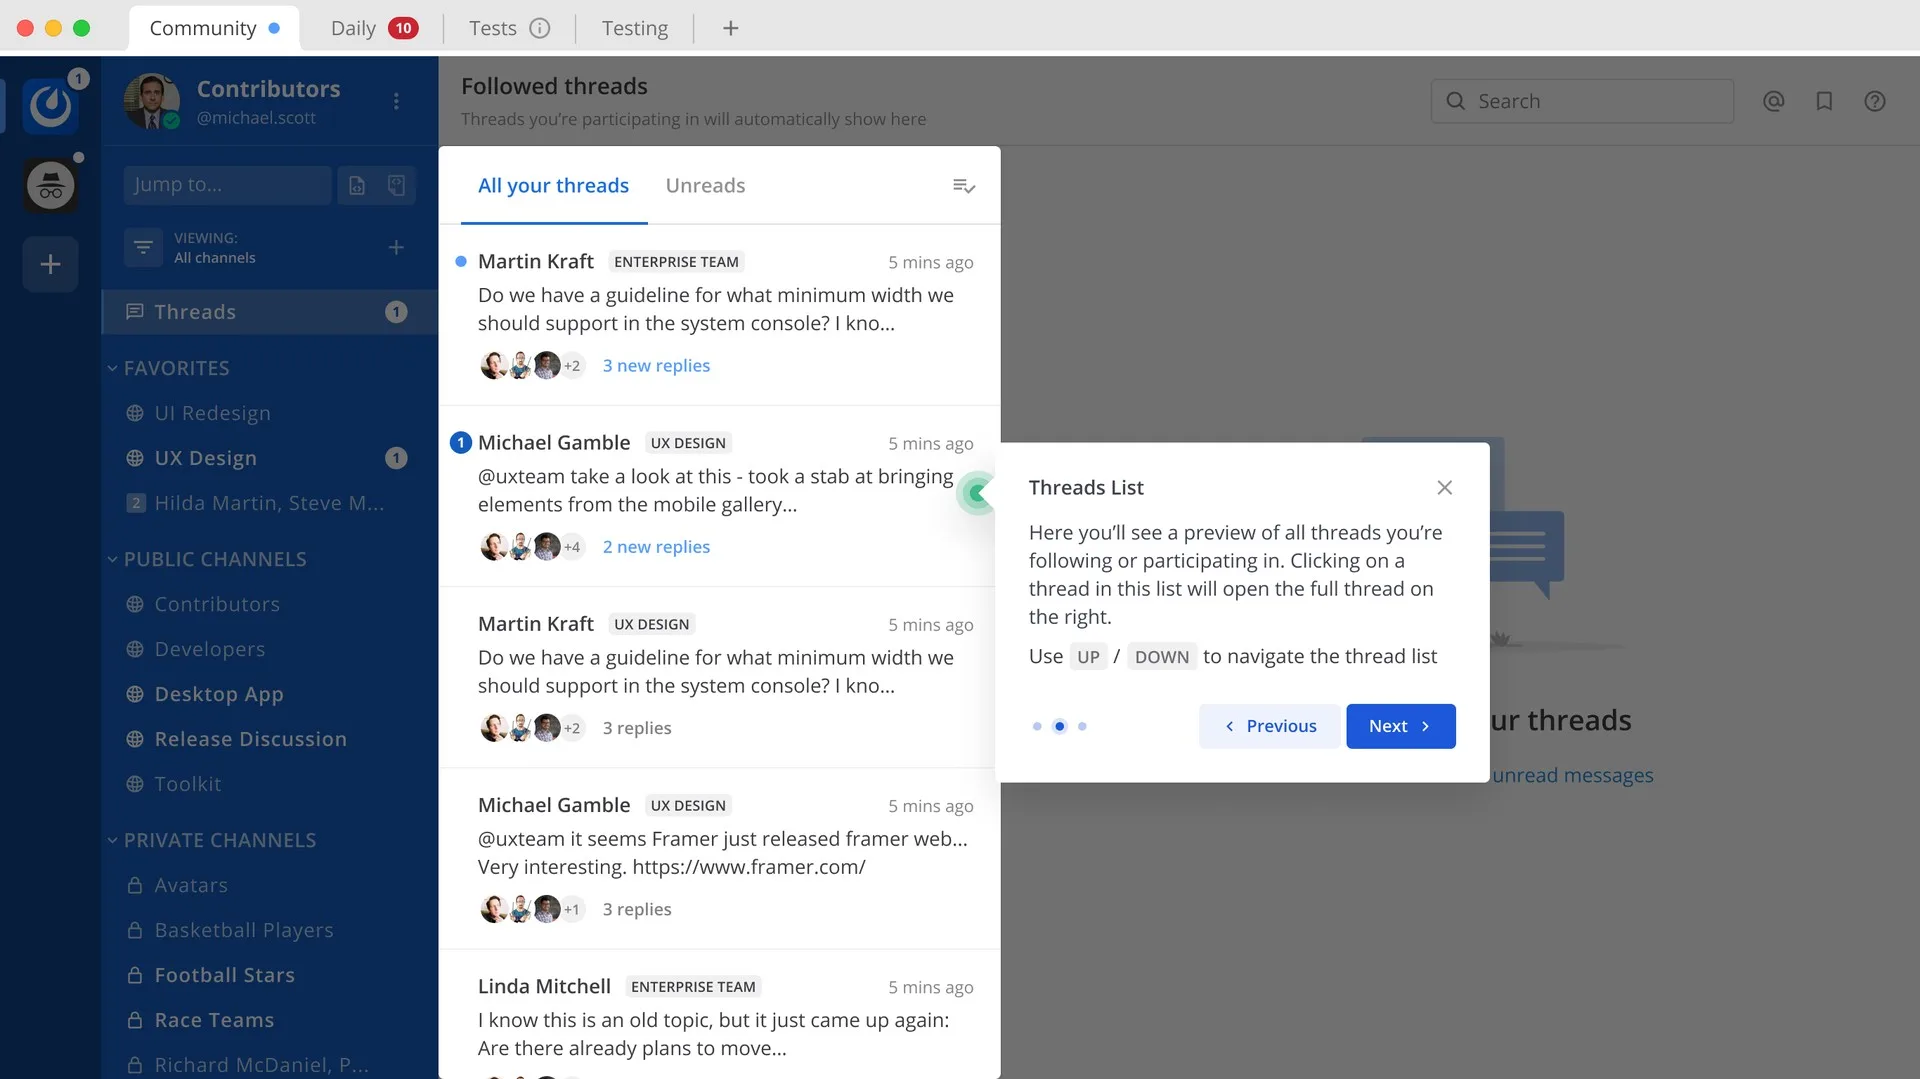Open Threads in the sidebar
The height and width of the screenshot is (1079, 1920).
(270, 312)
